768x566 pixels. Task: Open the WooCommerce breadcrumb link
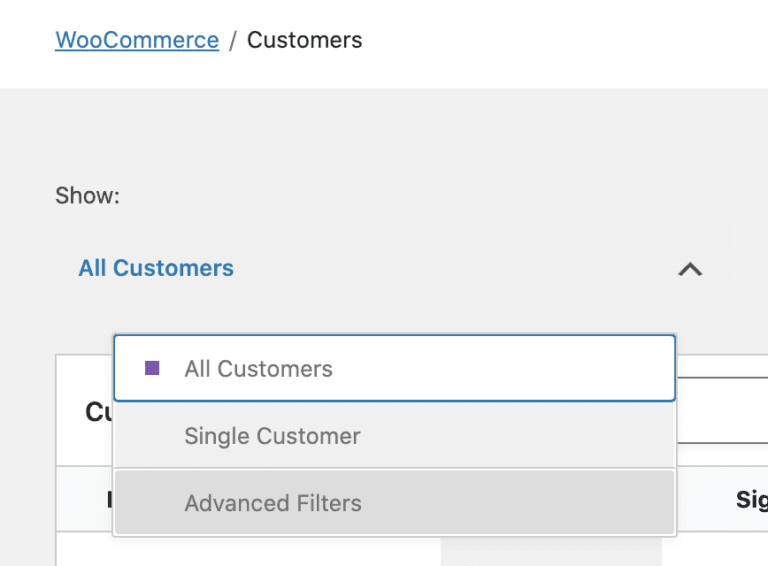[x=137, y=40]
